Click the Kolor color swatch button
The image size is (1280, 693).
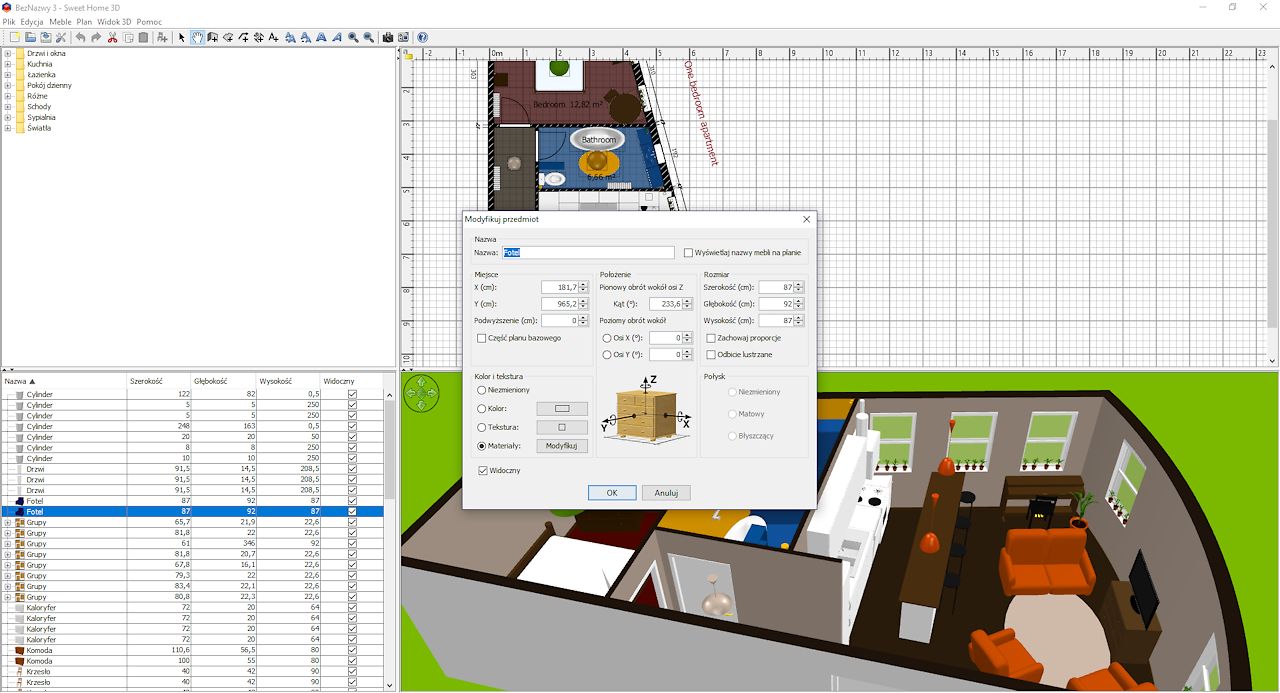(x=562, y=408)
